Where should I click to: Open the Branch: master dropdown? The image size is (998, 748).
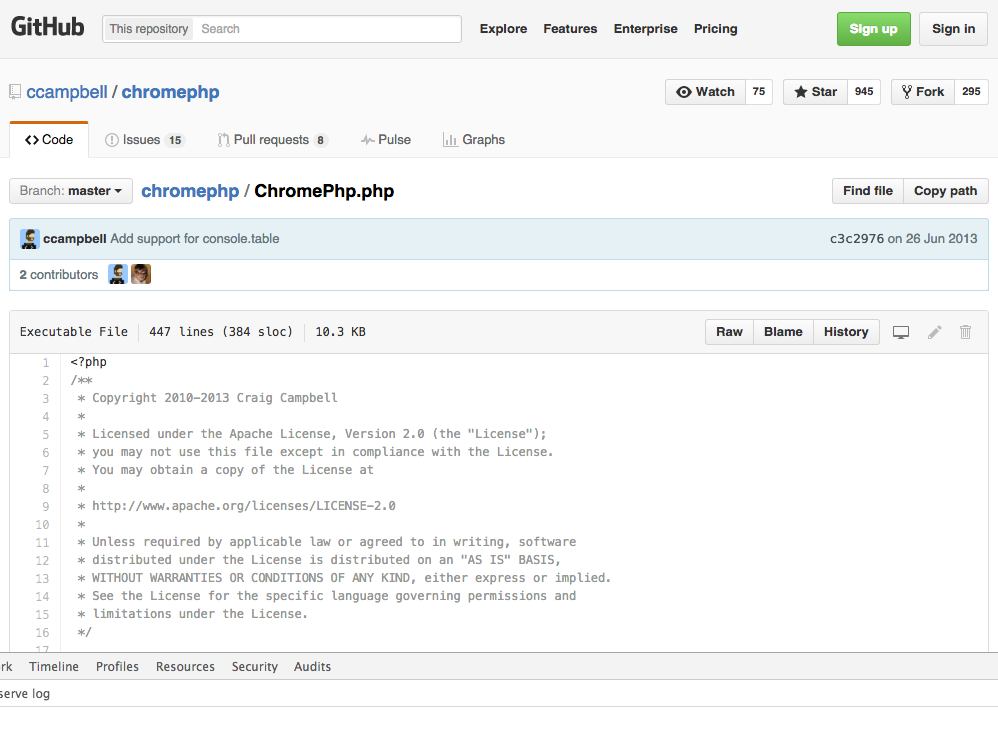70,190
